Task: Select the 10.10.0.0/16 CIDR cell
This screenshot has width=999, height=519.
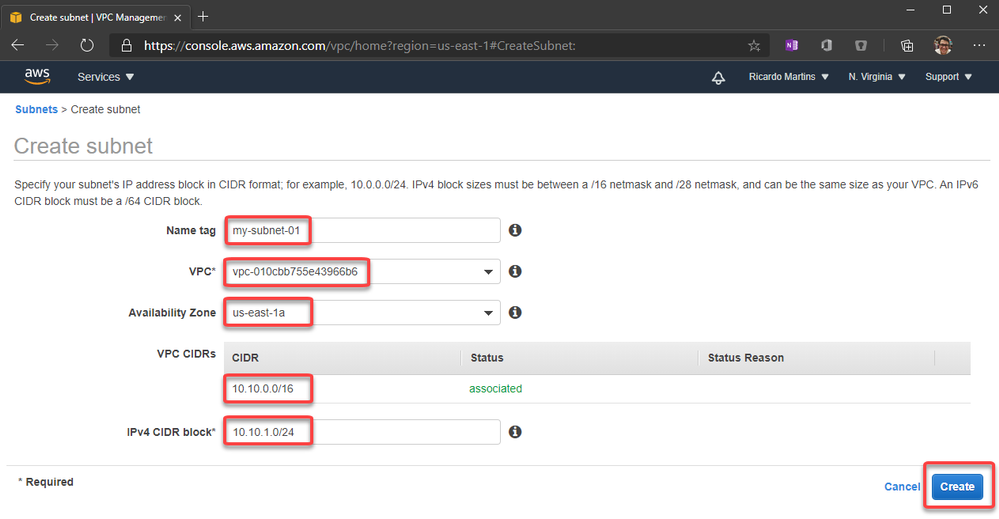Action: (x=262, y=388)
